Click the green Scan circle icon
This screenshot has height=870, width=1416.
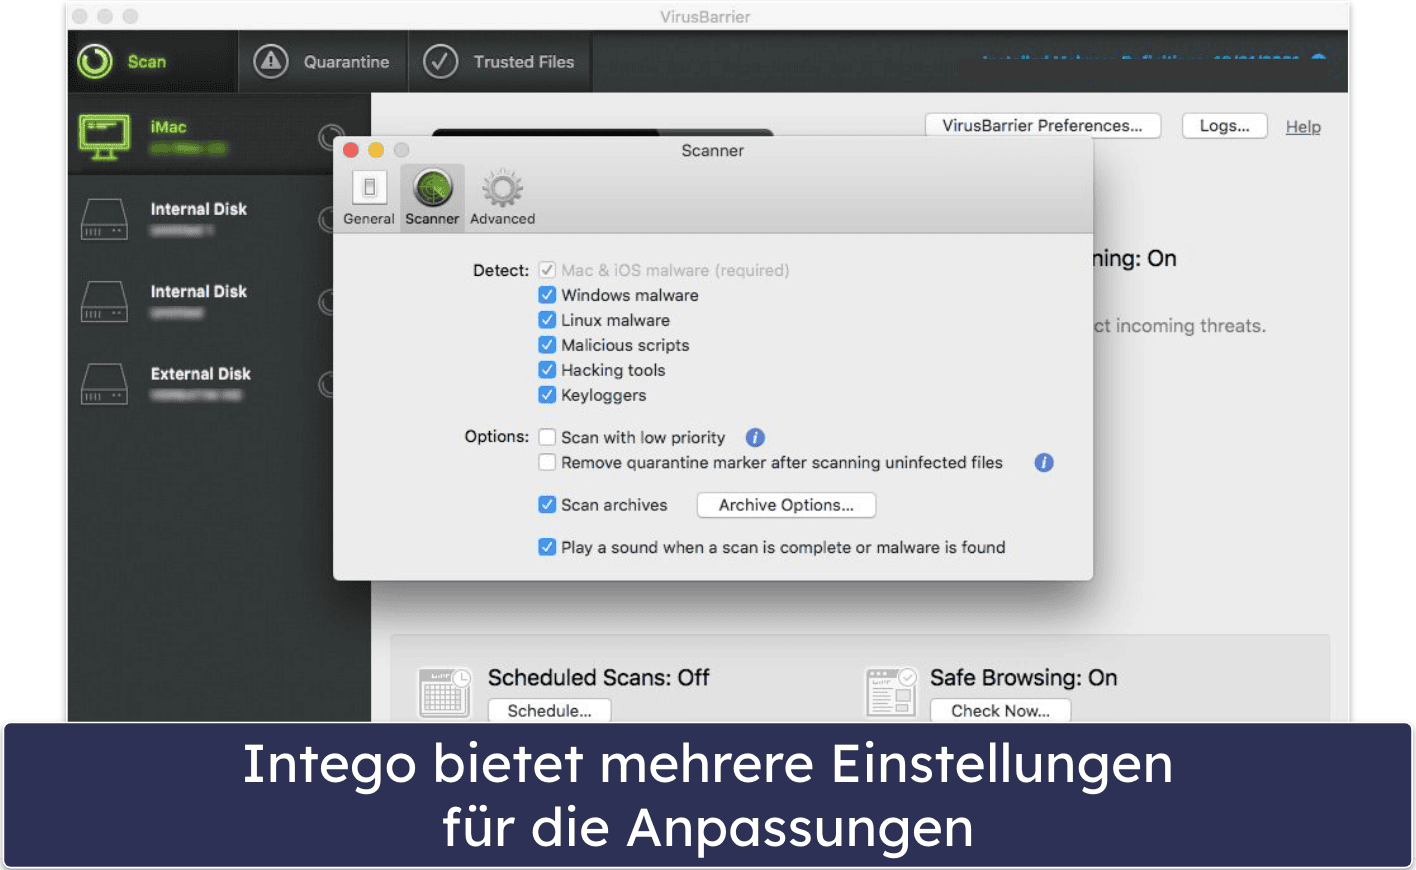tap(95, 61)
